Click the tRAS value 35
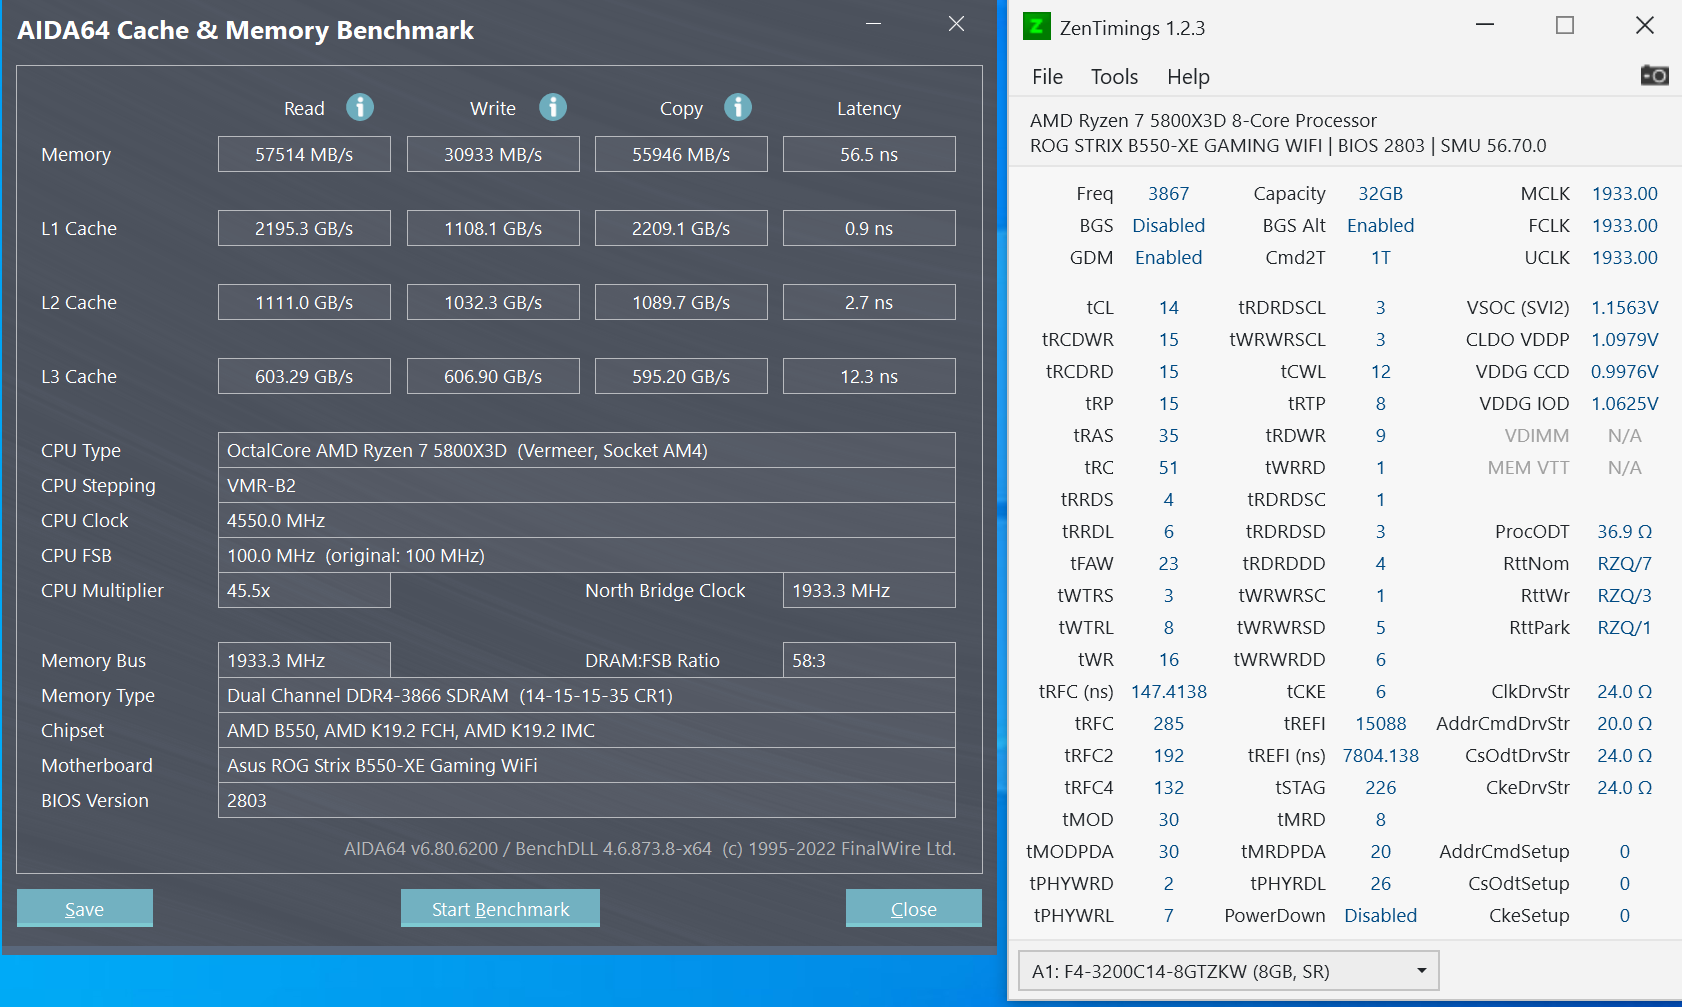 [1168, 435]
